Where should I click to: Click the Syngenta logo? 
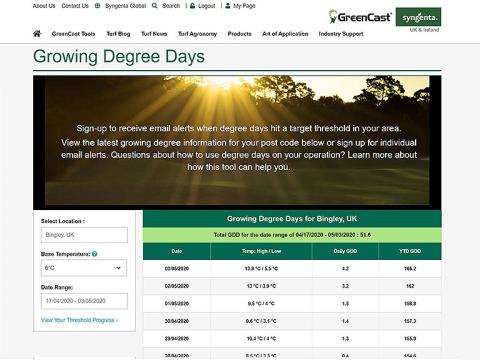418,17
